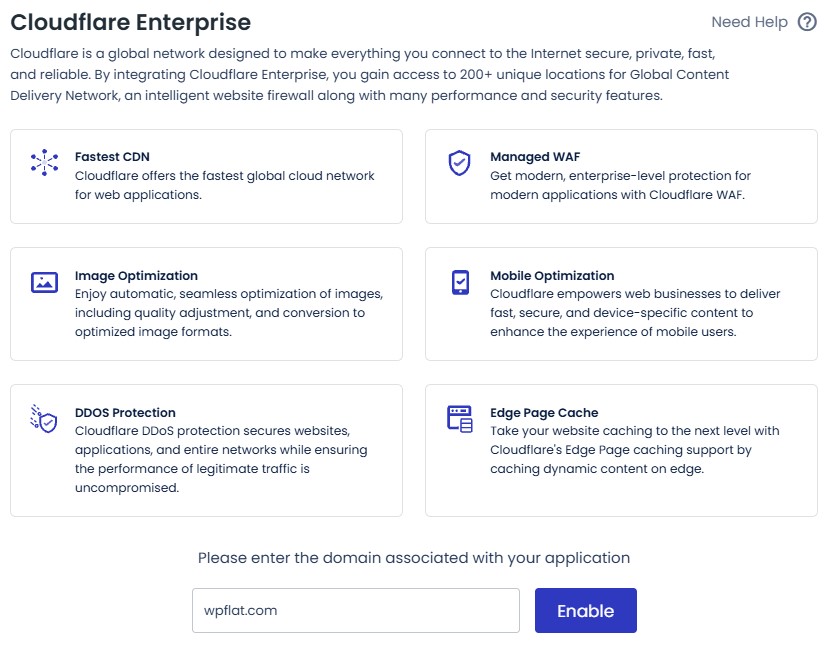
Task: Click the Image Optimization picture icon
Action: pos(45,283)
